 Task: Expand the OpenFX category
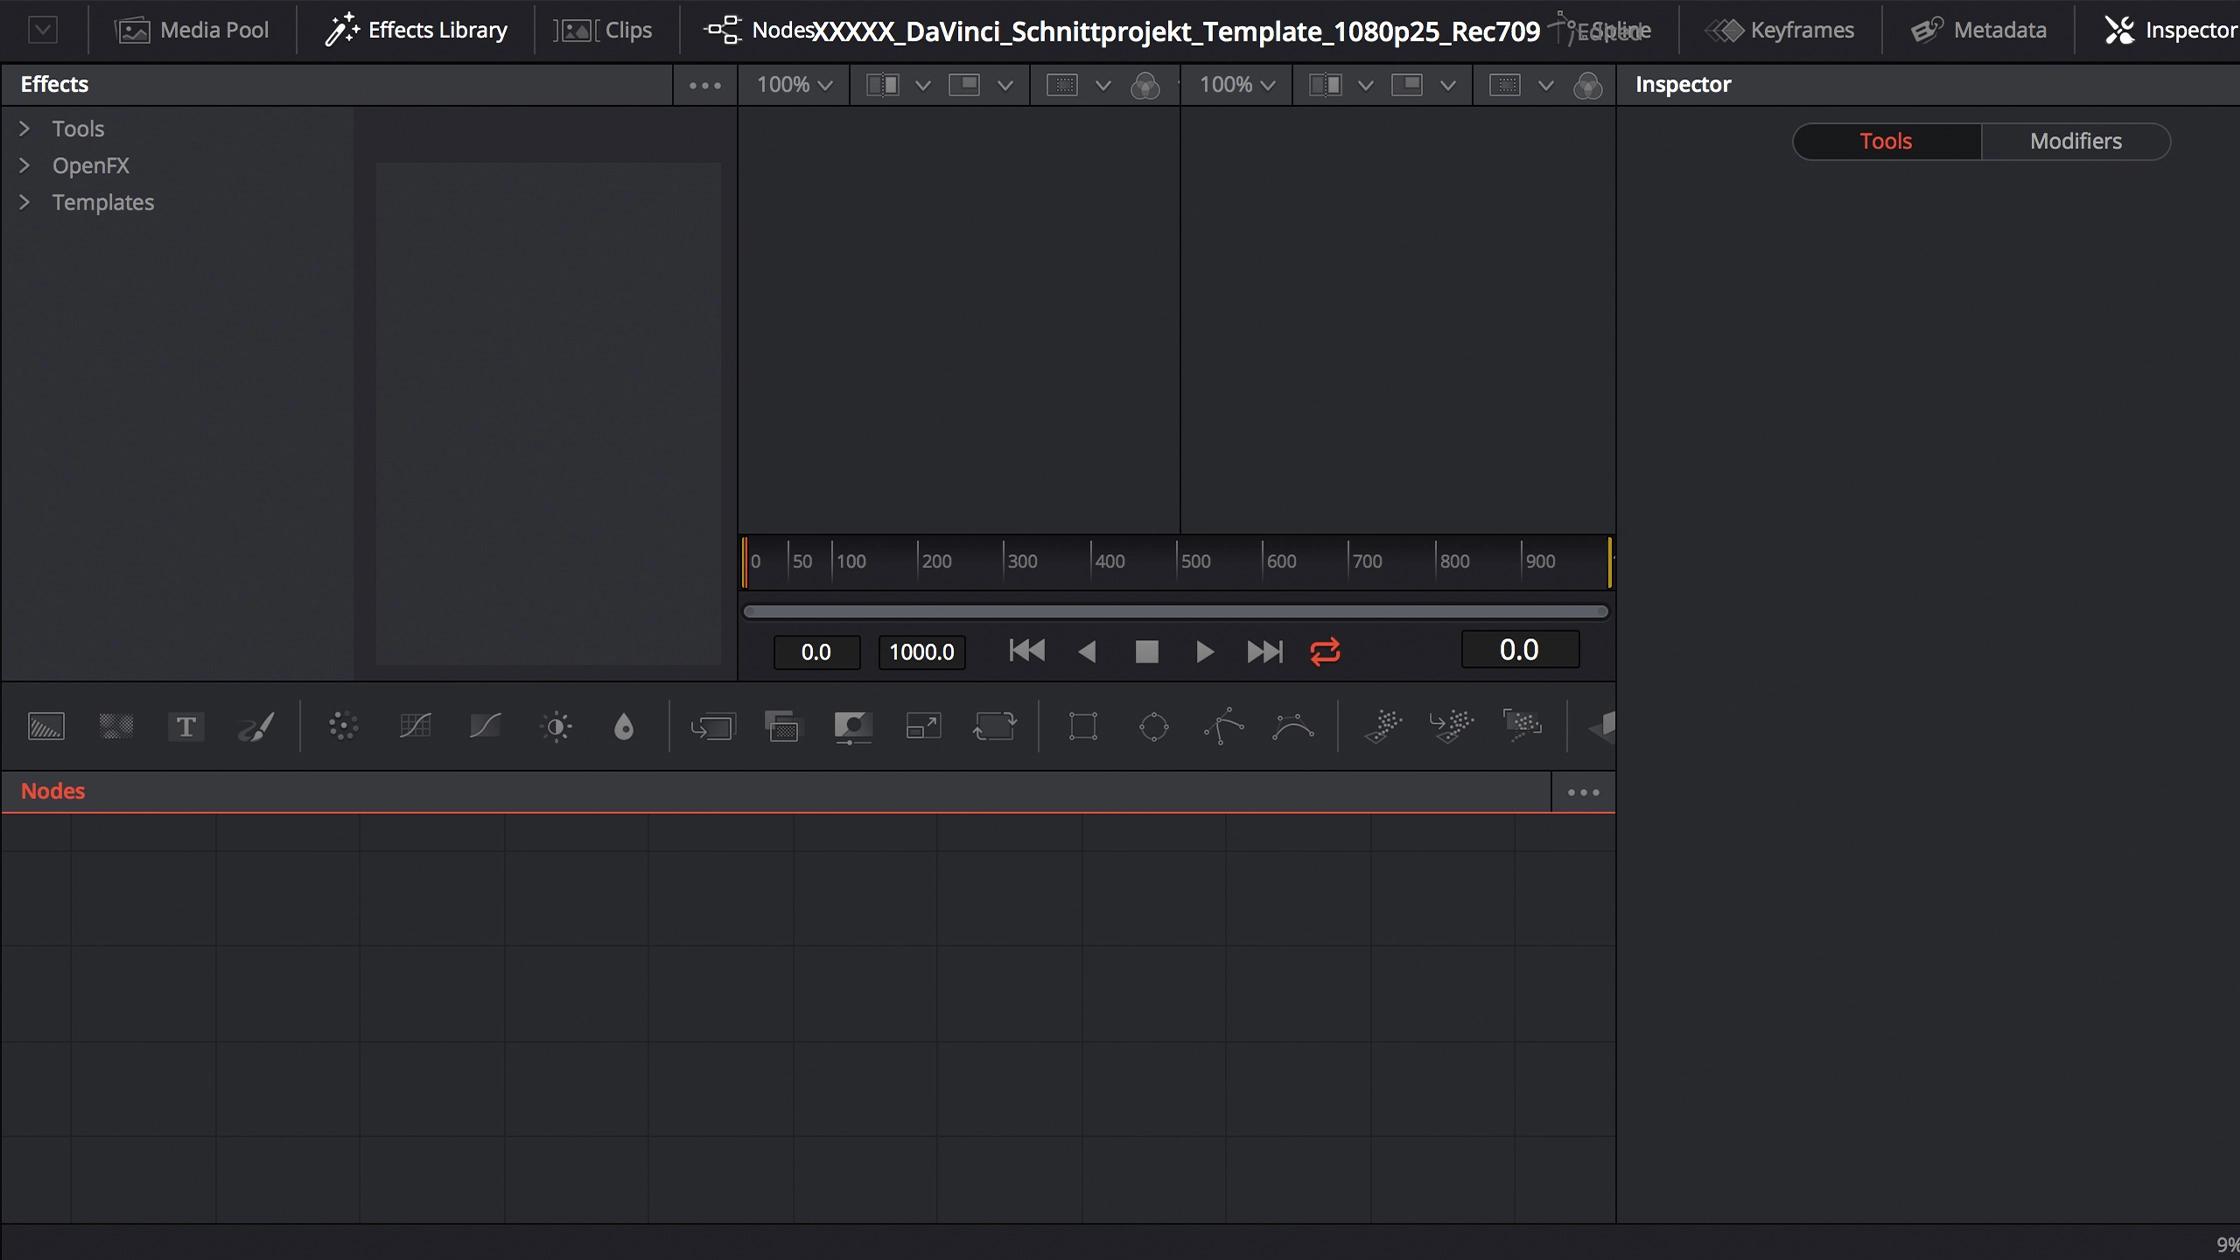[25, 166]
